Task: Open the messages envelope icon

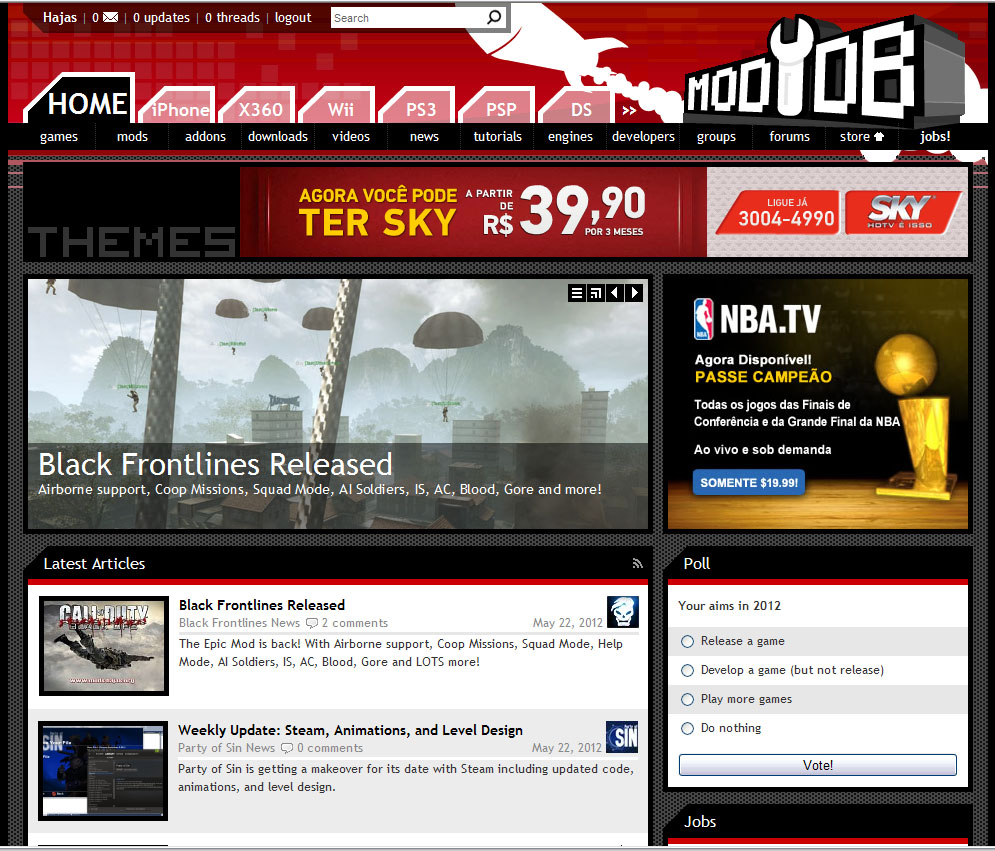Action: [110, 18]
